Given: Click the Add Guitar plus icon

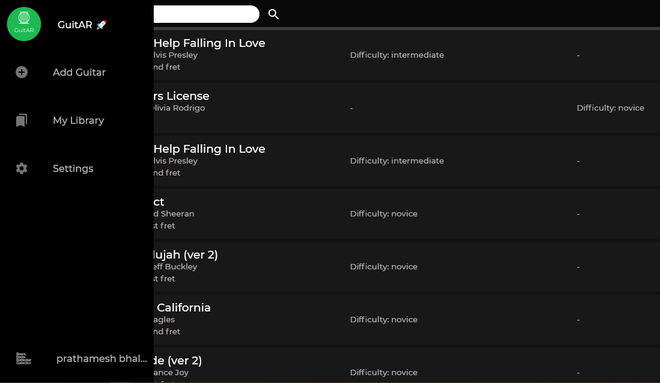Looking at the screenshot, I should pos(21,72).
